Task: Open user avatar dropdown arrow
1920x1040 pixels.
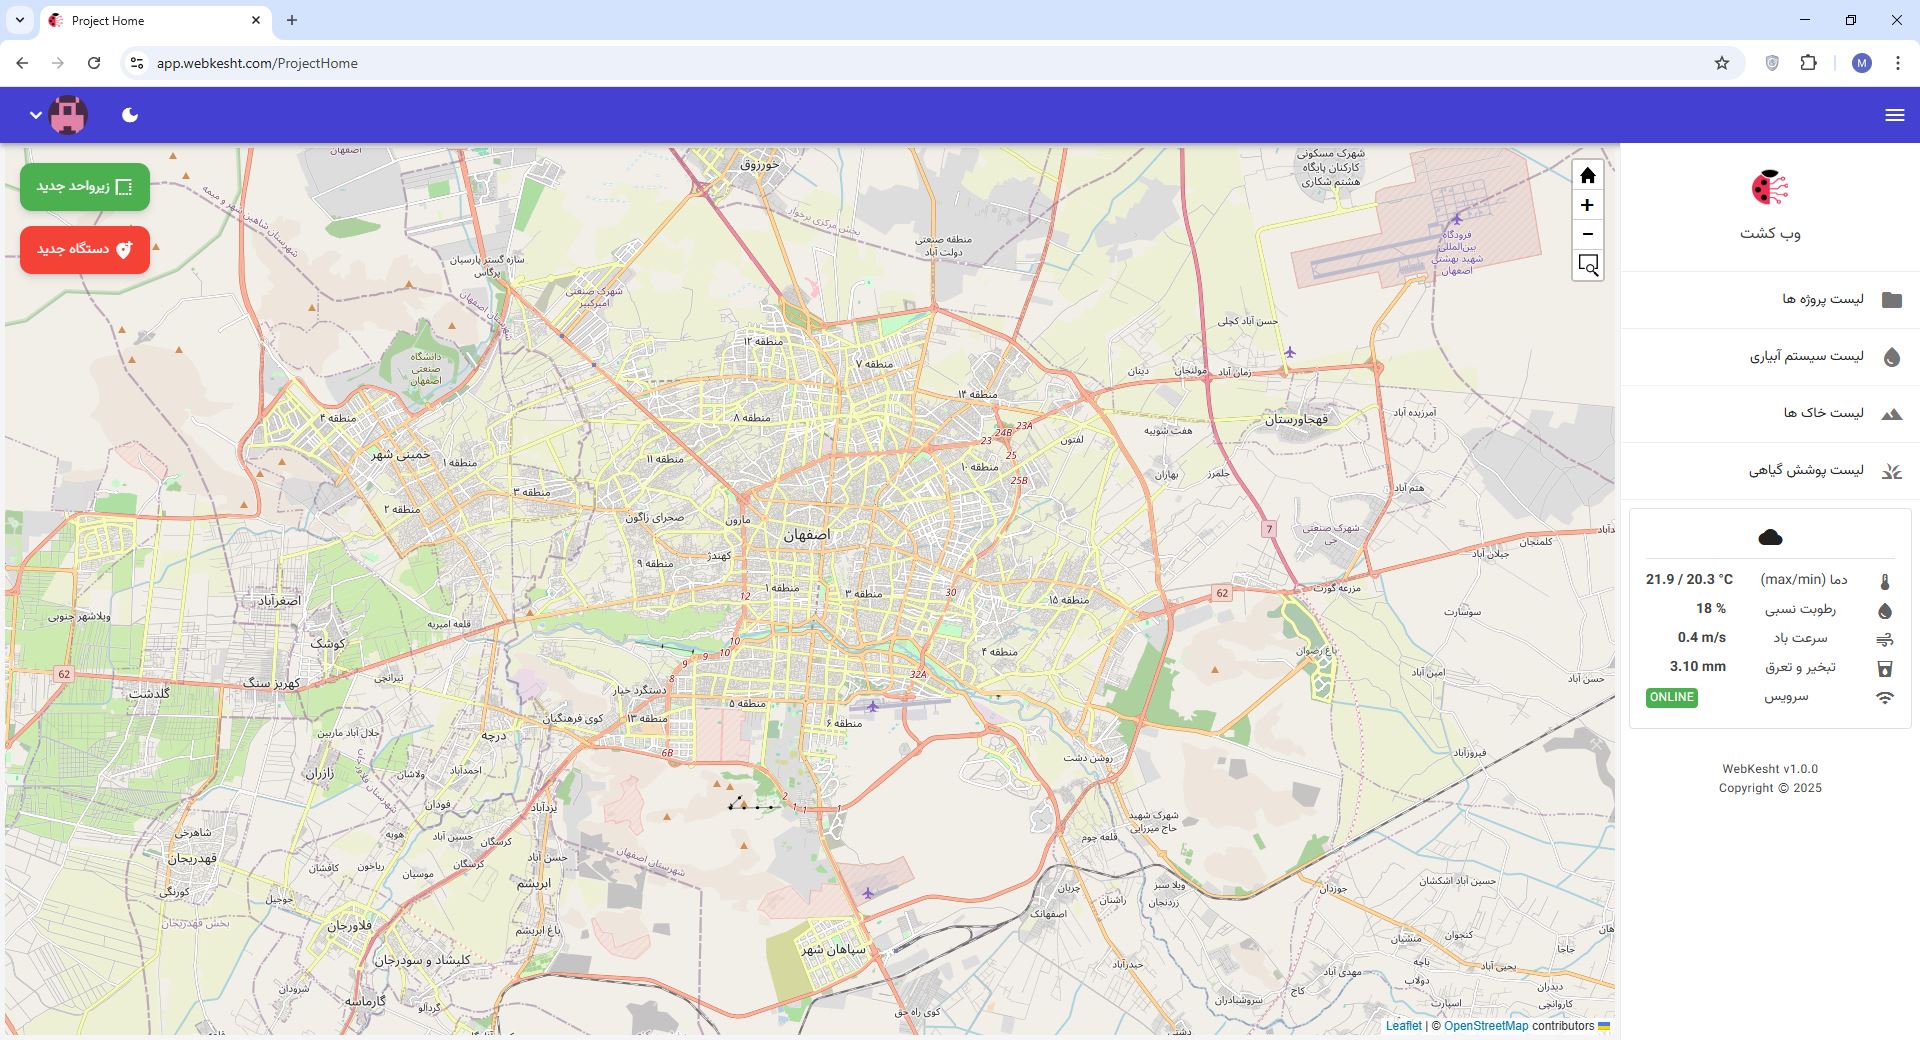Action: 36,115
